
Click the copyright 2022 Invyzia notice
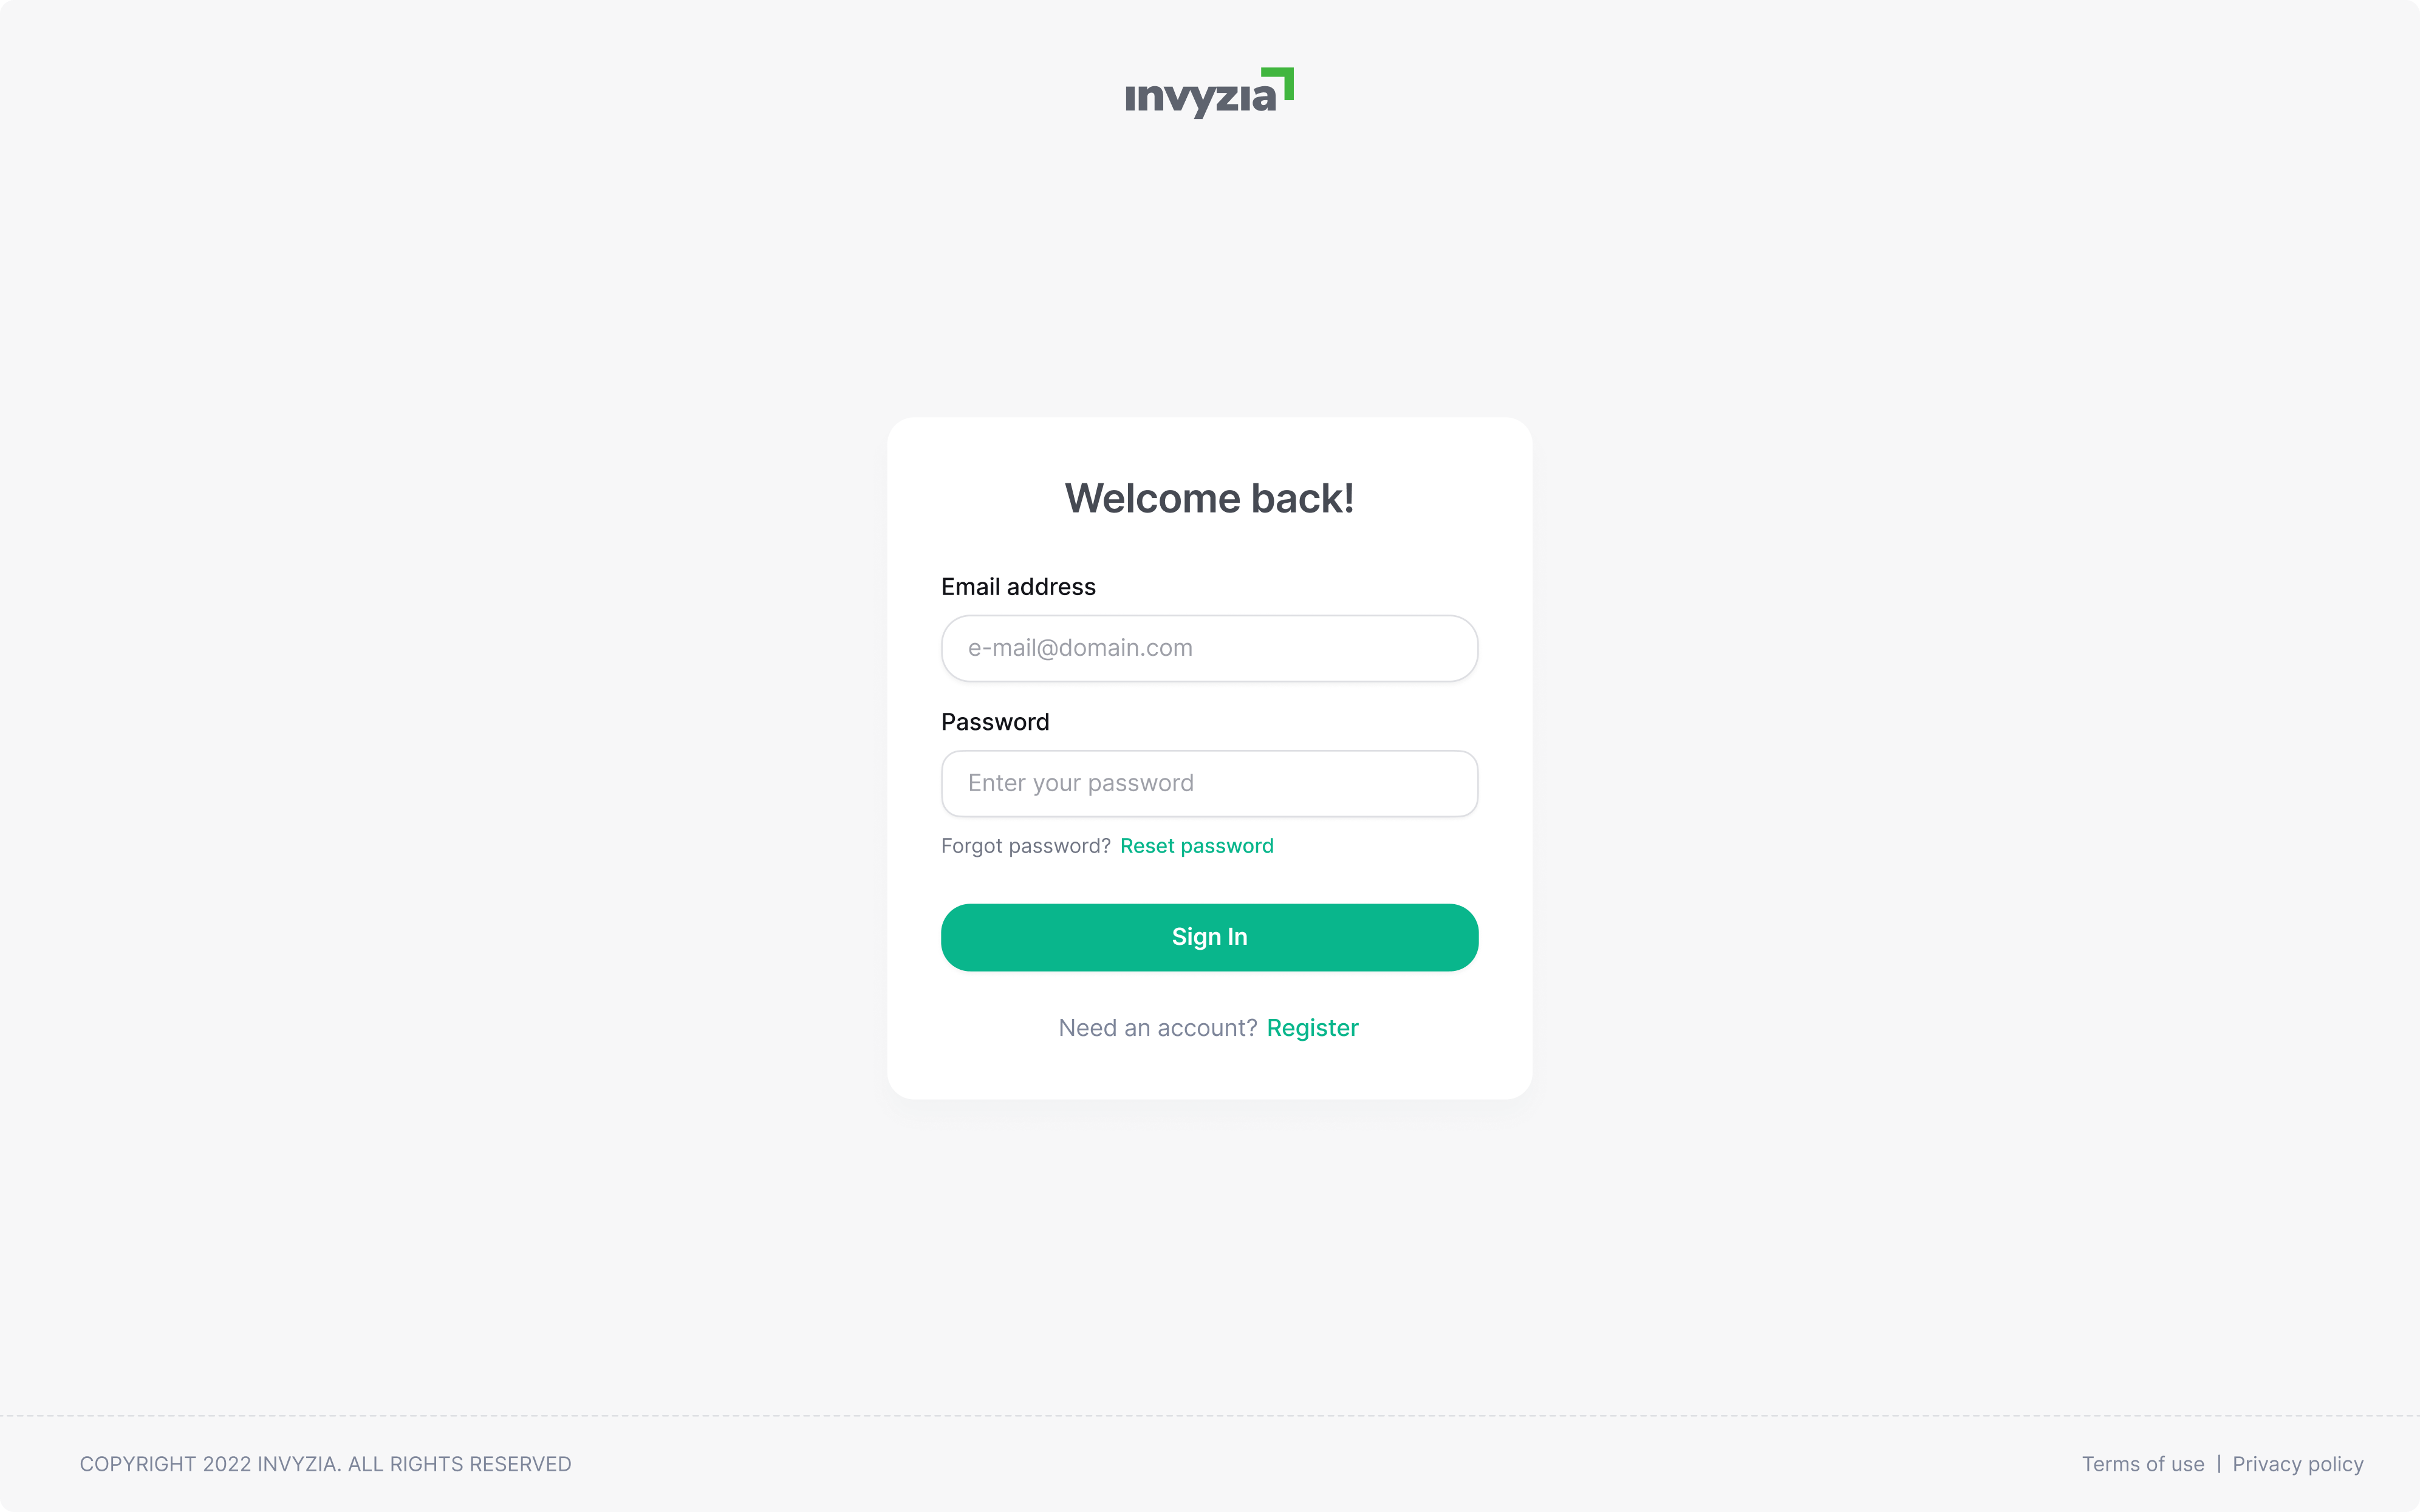pos(325,1464)
